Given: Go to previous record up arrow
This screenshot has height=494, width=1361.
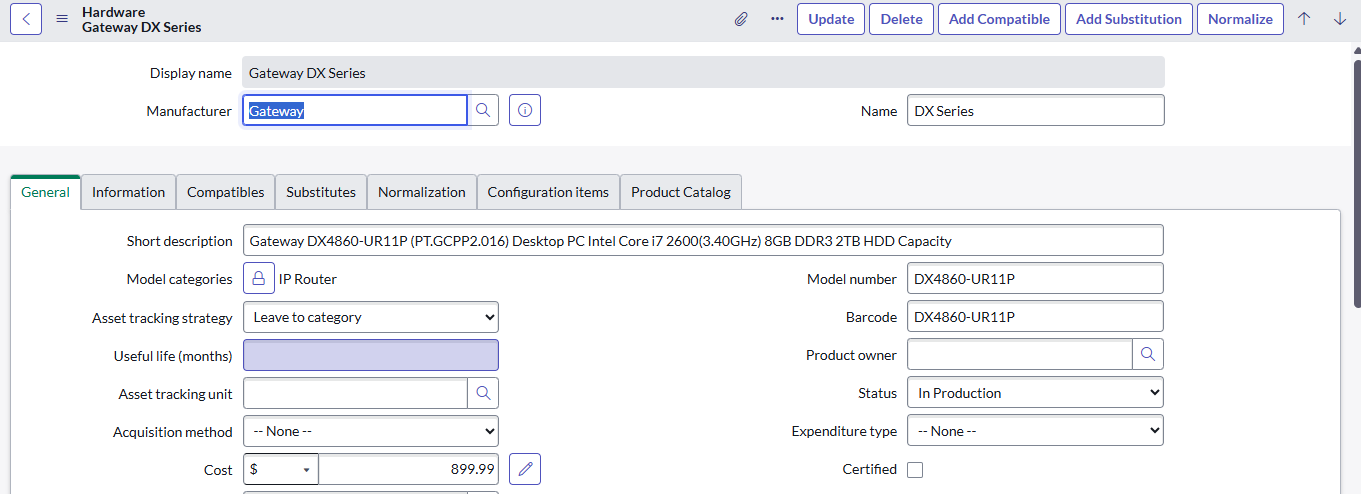Looking at the screenshot, I should 1304,19.
